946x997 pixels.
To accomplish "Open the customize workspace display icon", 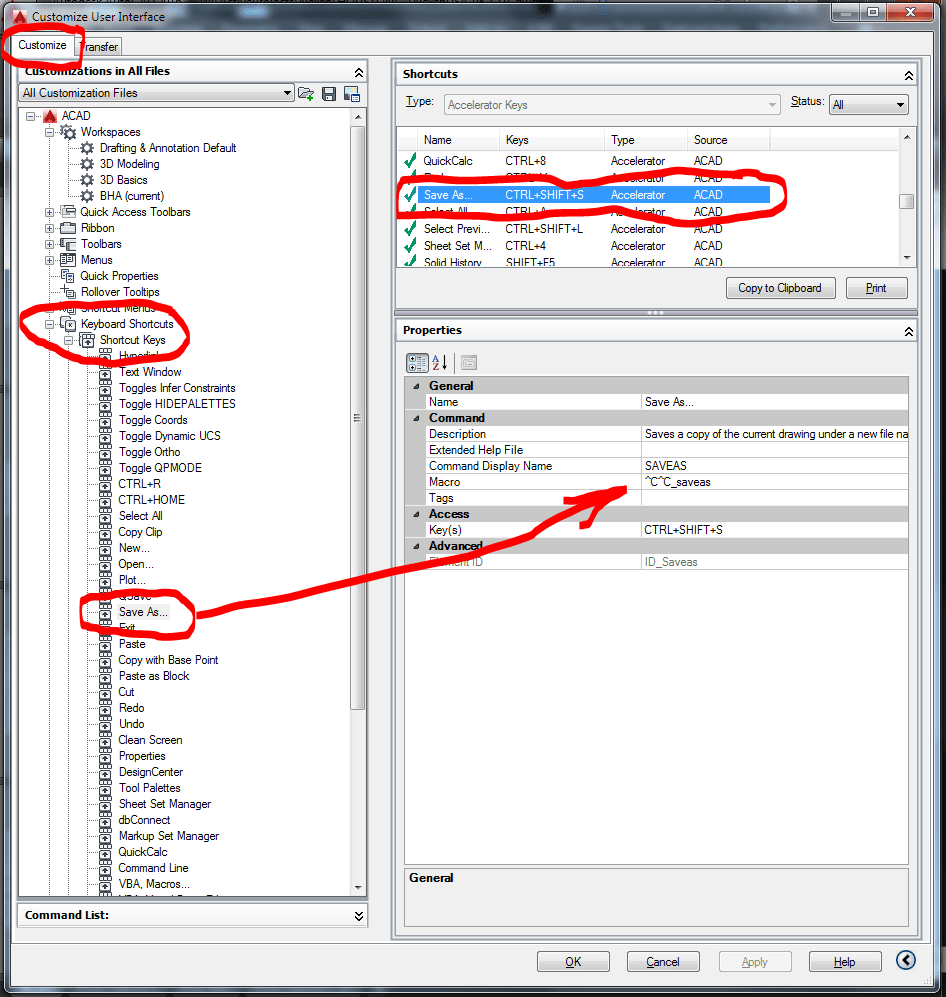I will pyautogui.click(x=351, y=93).
